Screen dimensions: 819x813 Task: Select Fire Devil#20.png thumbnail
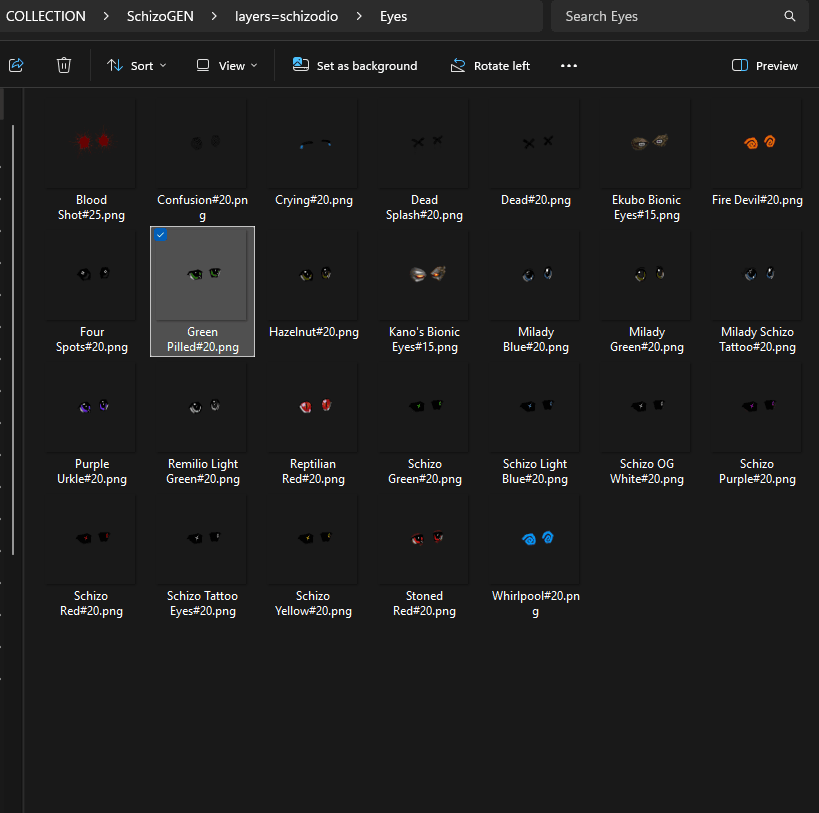click(x=757, y=143)
